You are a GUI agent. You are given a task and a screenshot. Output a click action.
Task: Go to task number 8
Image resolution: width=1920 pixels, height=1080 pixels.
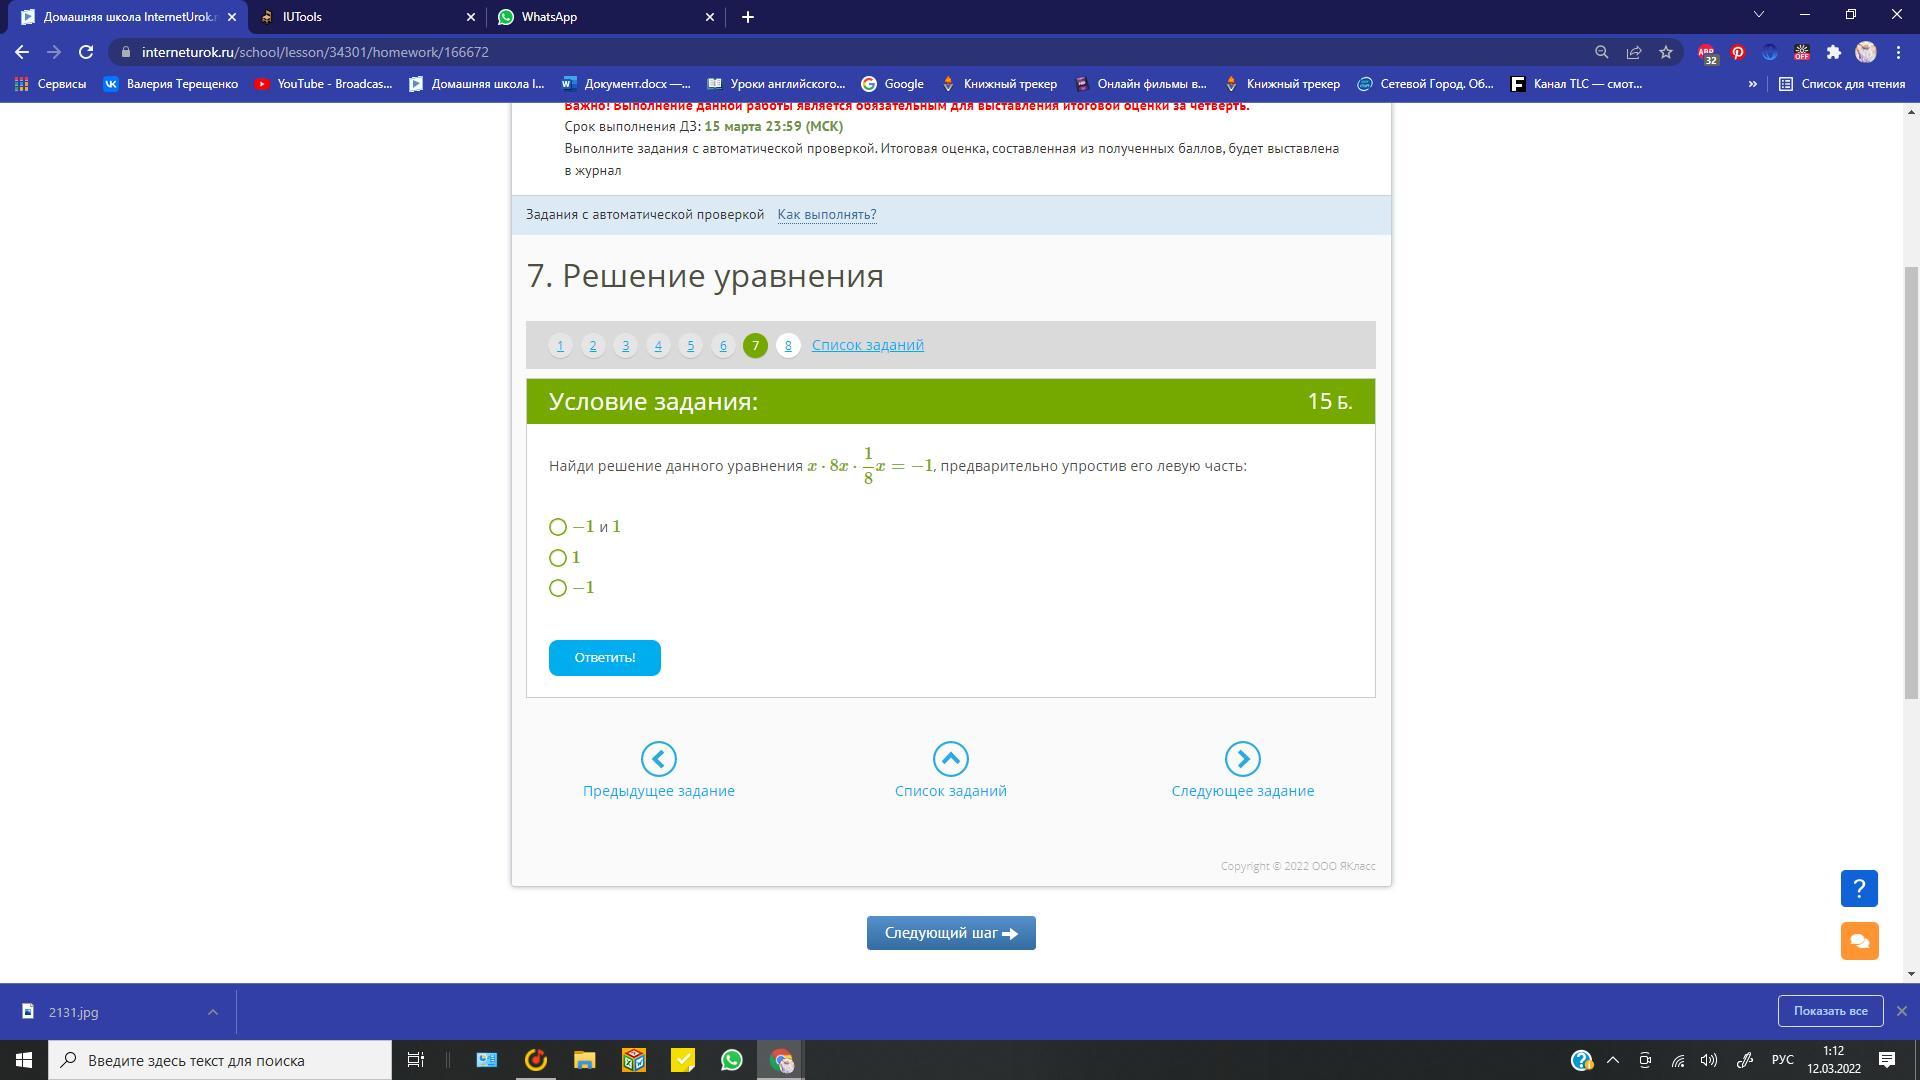[x=788, y=346]
